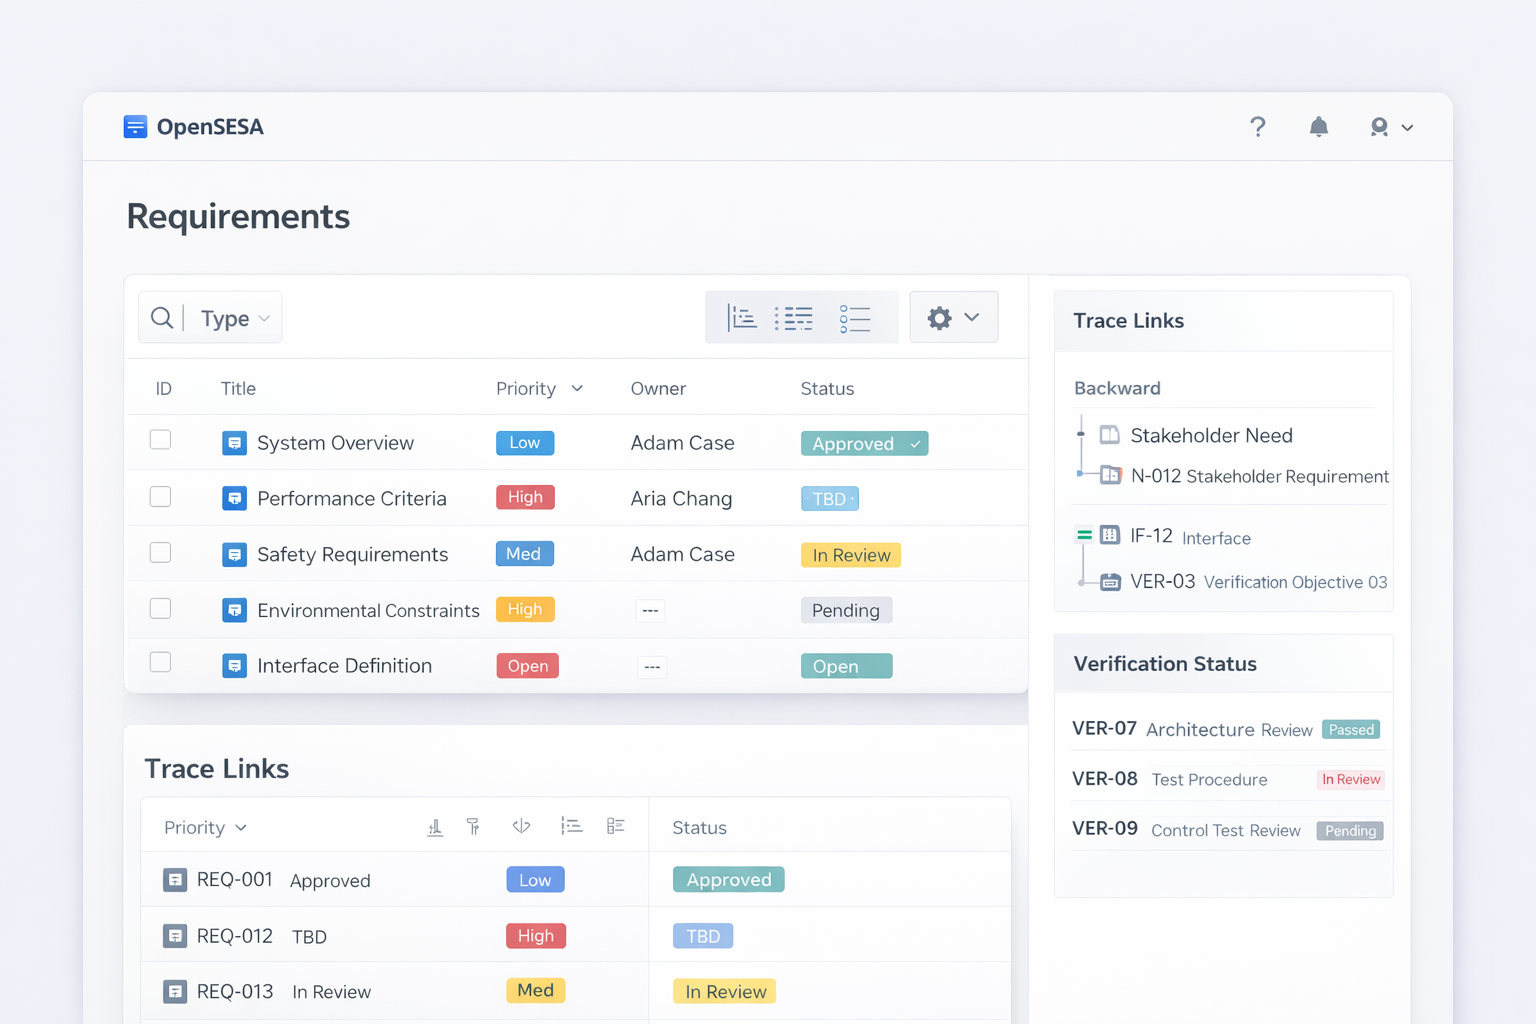Screen dimensions: 1536x1024
Task: Check the Safety Requirements row checkbox
Action: [160, 553]
